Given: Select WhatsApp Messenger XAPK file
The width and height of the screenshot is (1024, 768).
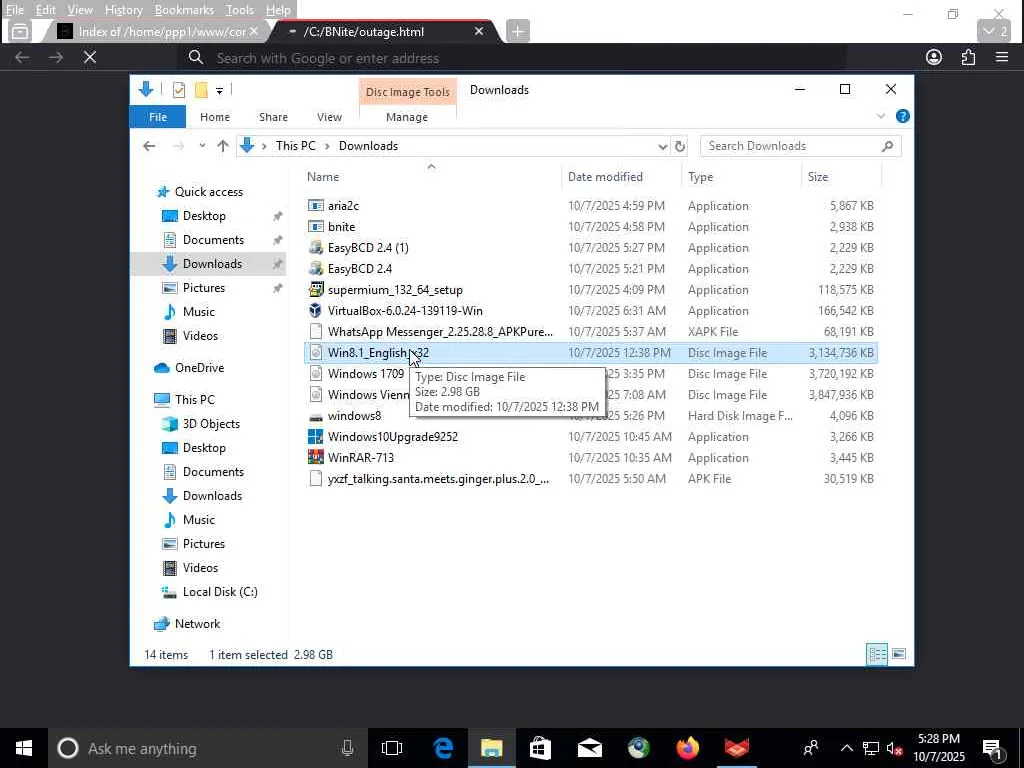Looking at the screenshot, I should pos(440,331).
